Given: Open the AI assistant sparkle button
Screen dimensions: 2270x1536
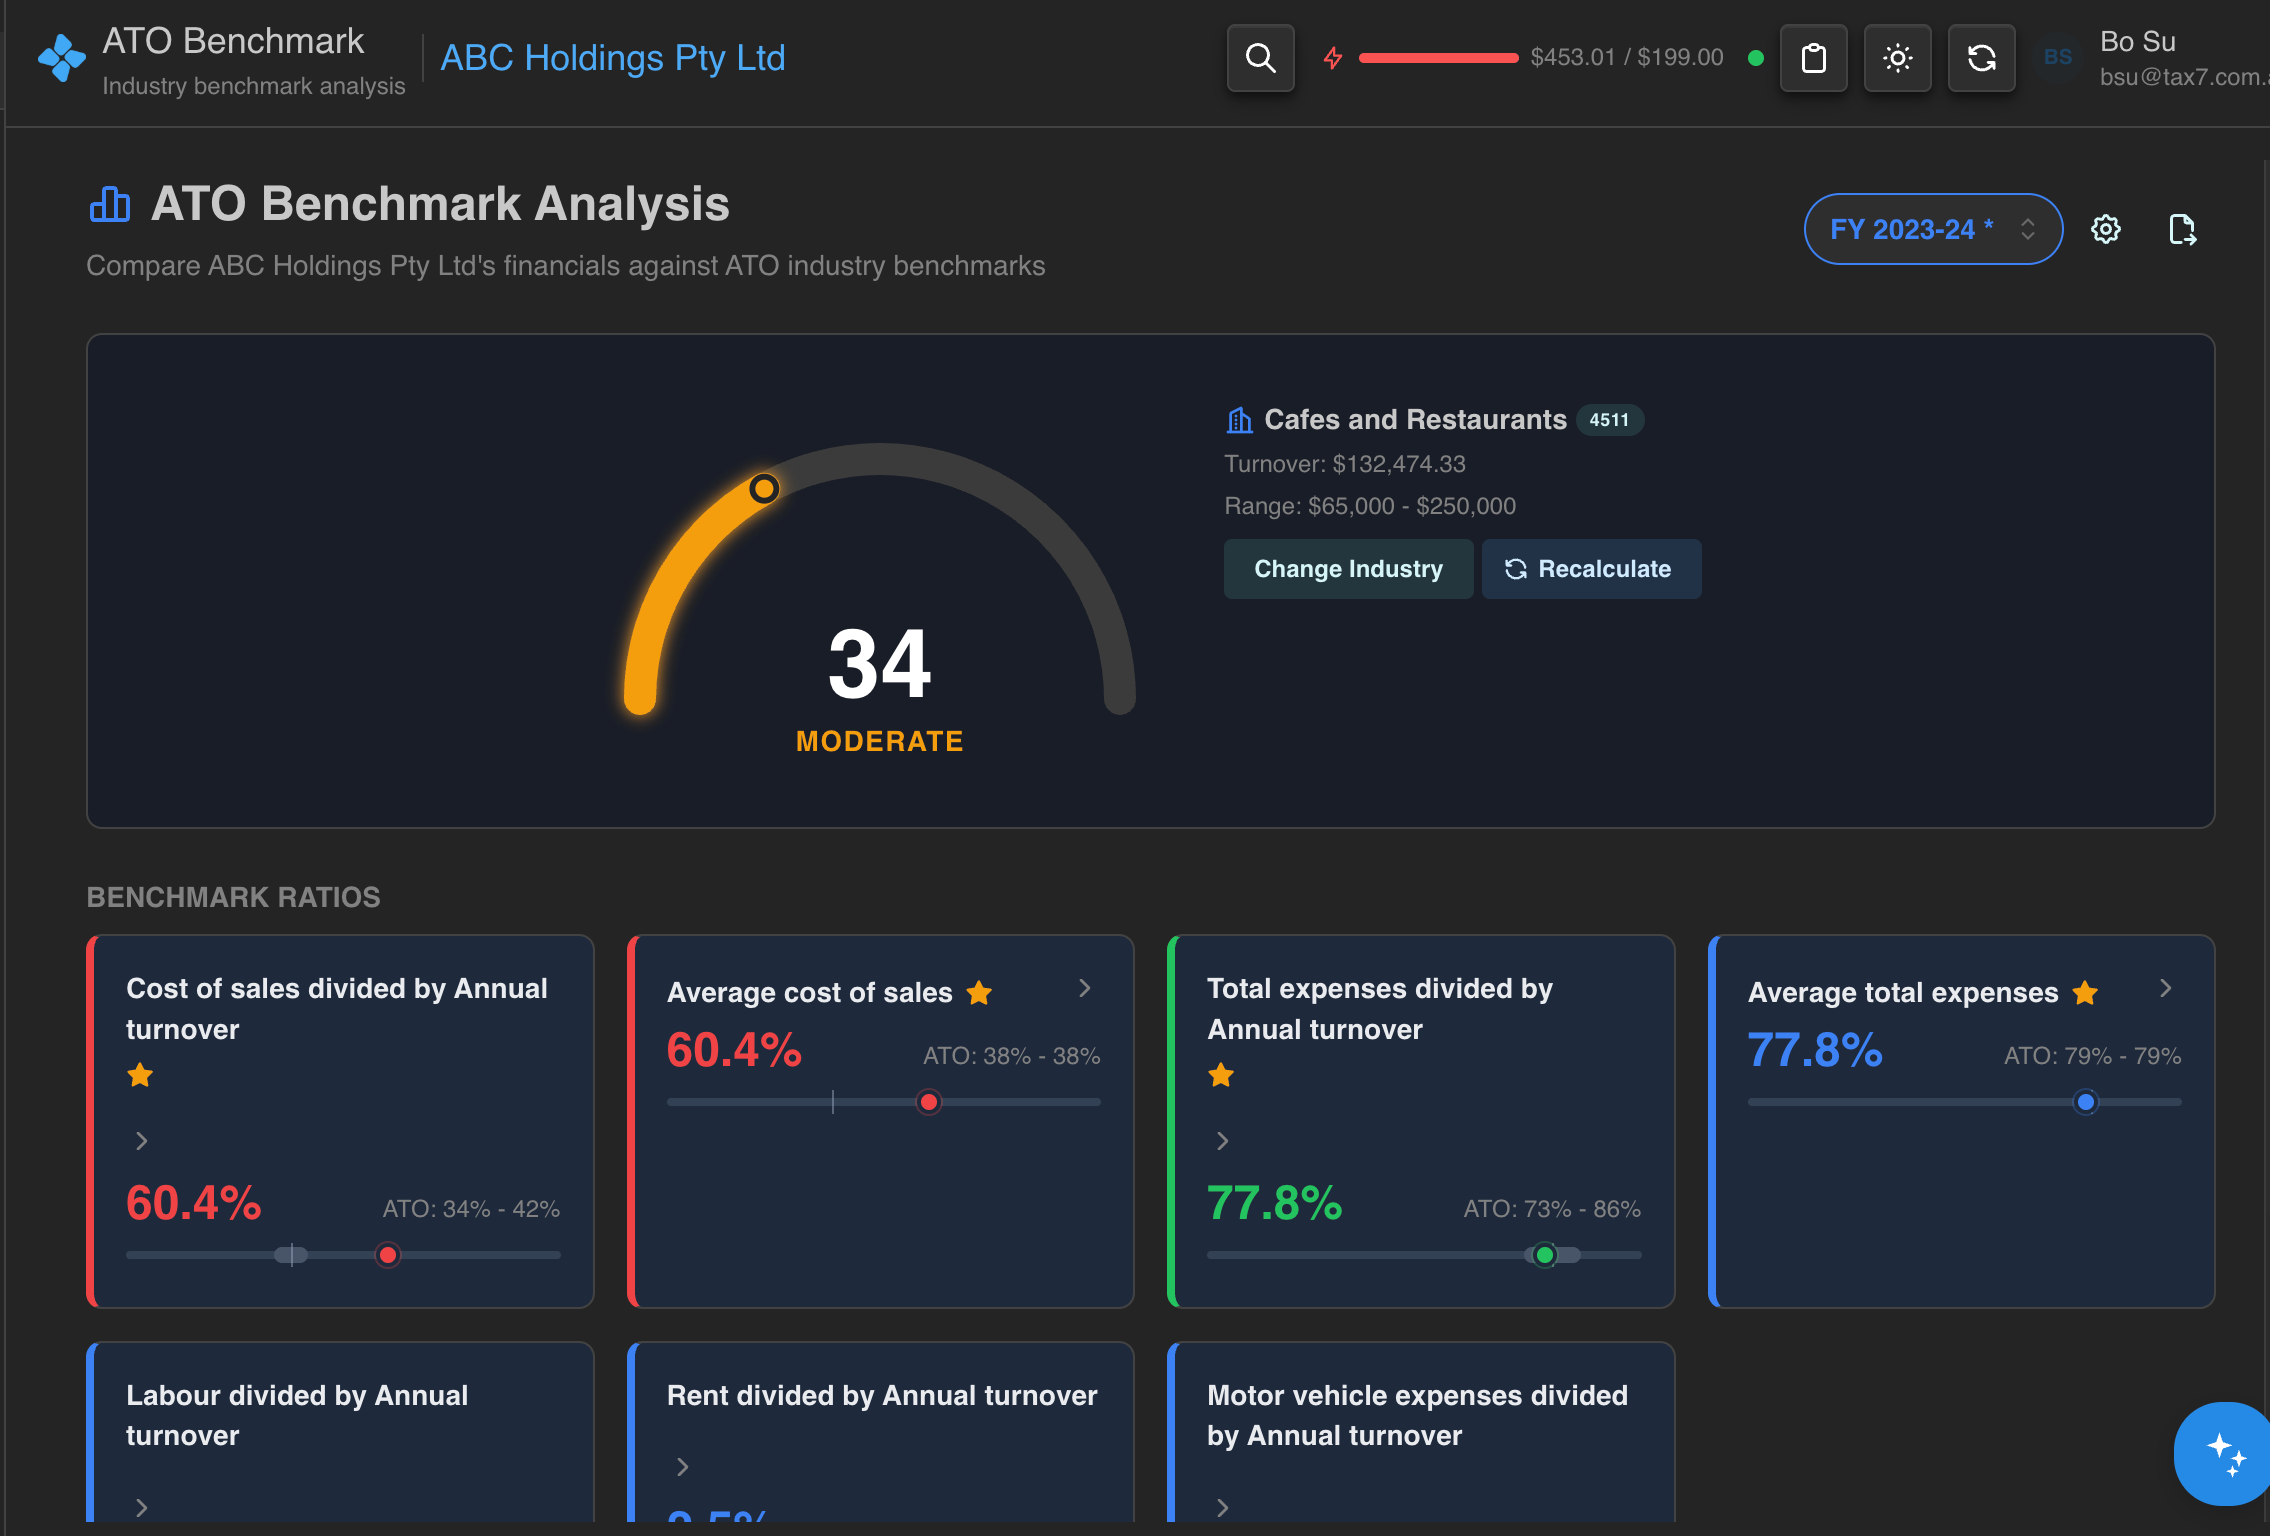Looking at the screenshot, I should pyautogui.click(x=2224, y=1454).
